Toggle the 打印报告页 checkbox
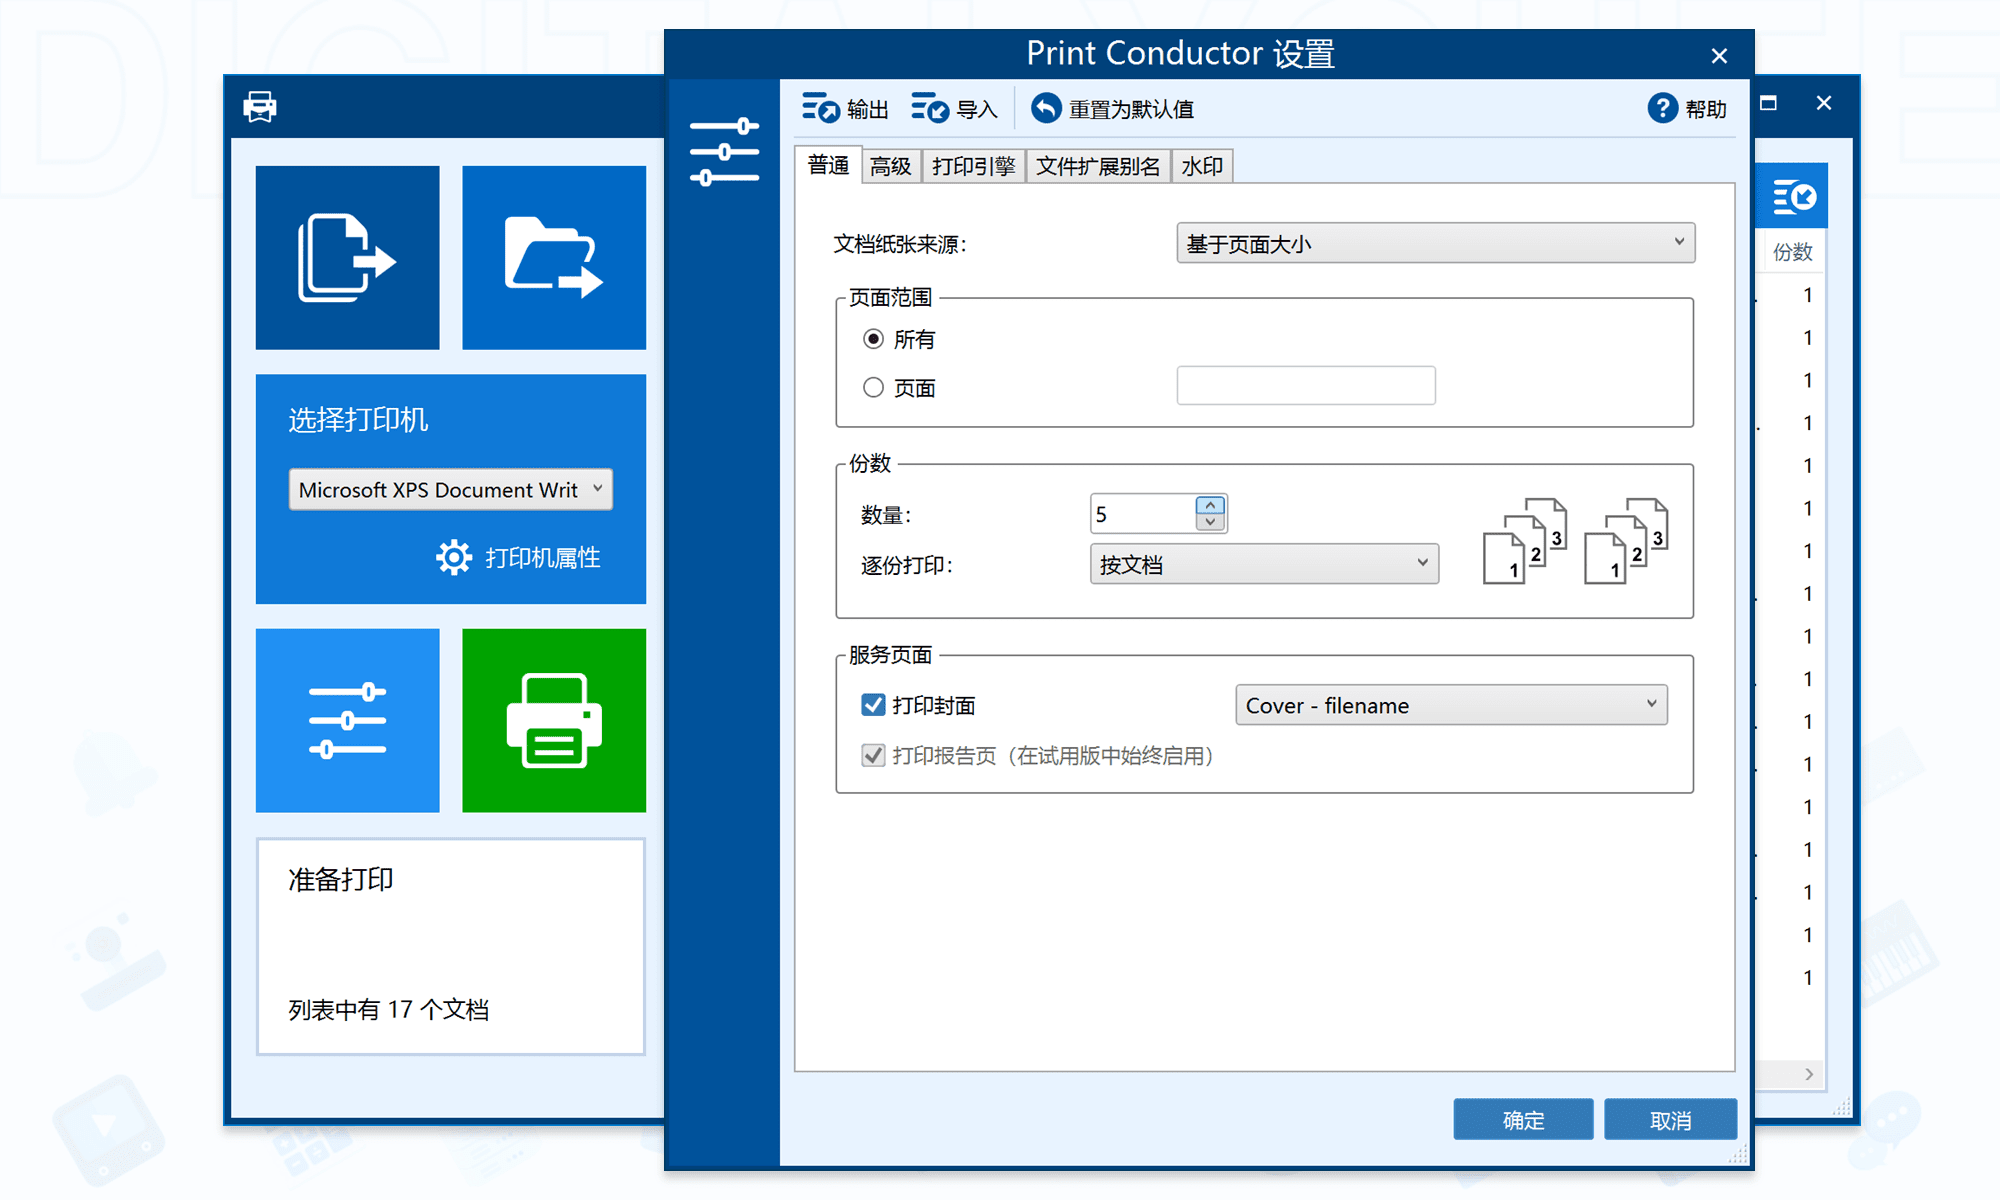The width and height of the screenshot is (2000, 1200). (x=873, y=755)
